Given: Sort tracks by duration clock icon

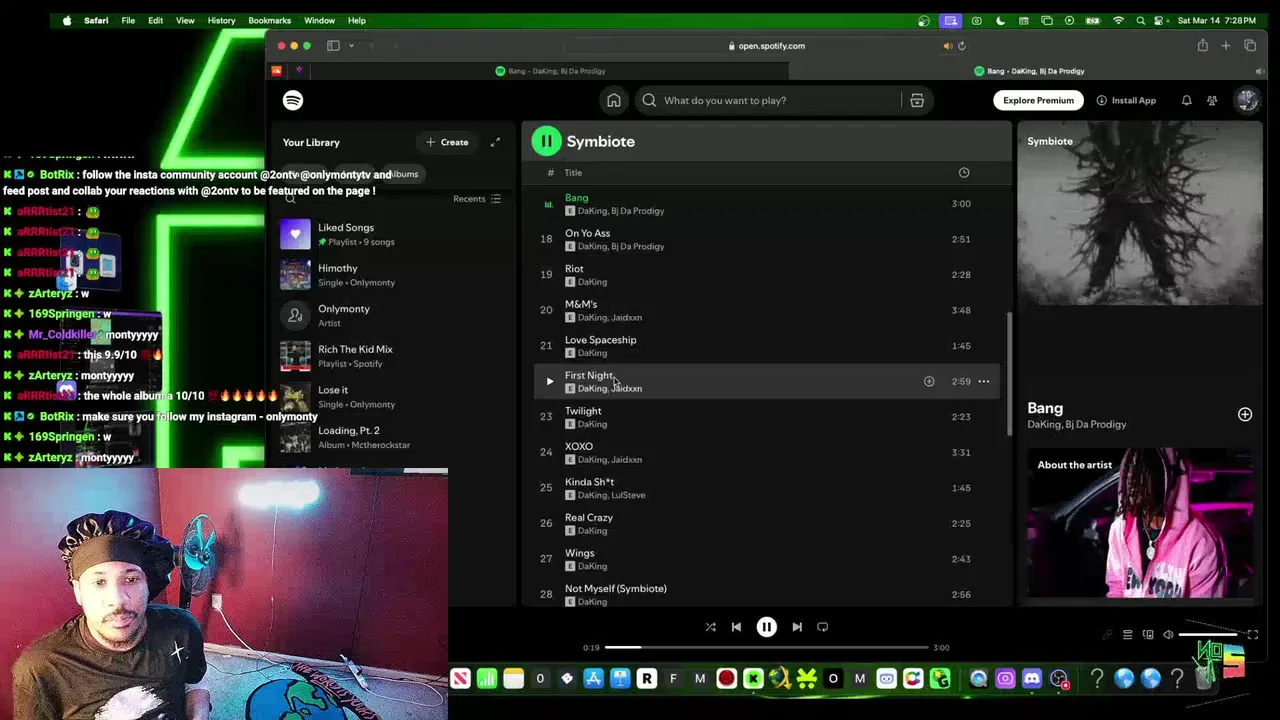Looking at the screenshot, I should pyautogui.click(x=964, y=173).
